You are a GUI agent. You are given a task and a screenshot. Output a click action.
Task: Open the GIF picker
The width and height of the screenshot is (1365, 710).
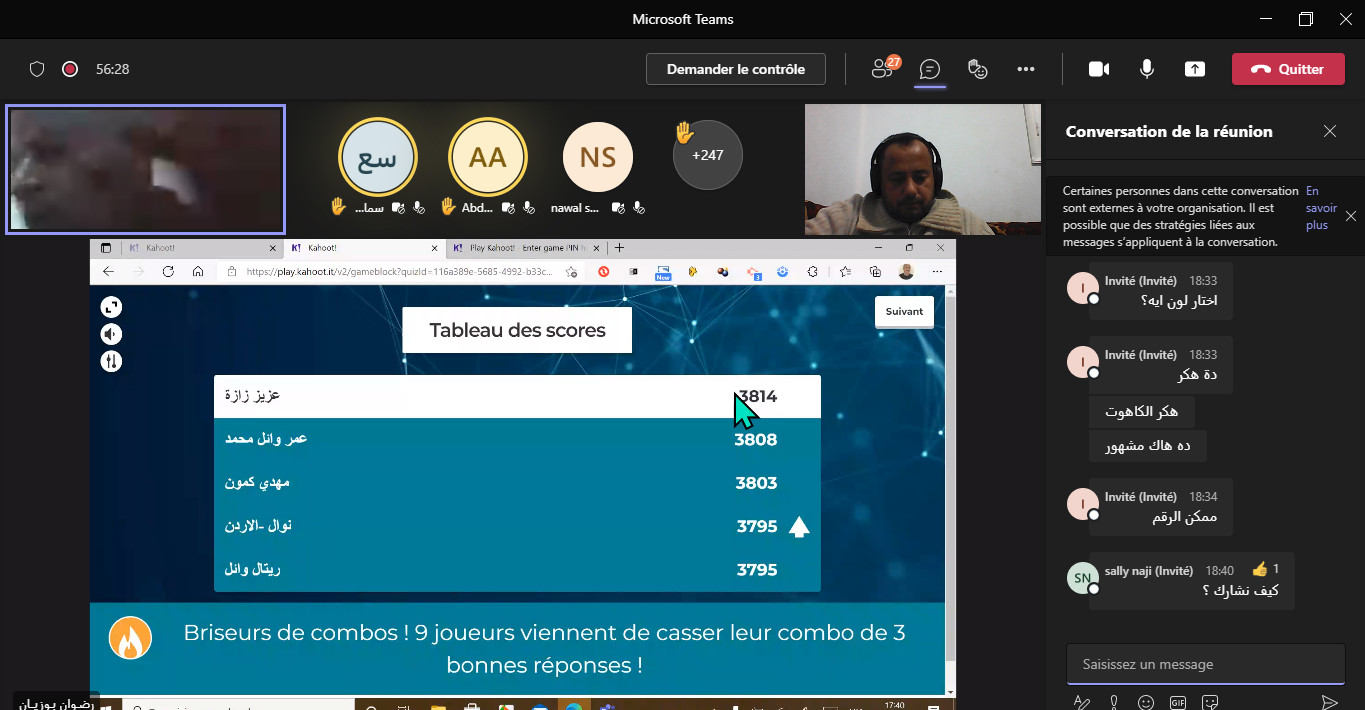tap(1178, 702)
